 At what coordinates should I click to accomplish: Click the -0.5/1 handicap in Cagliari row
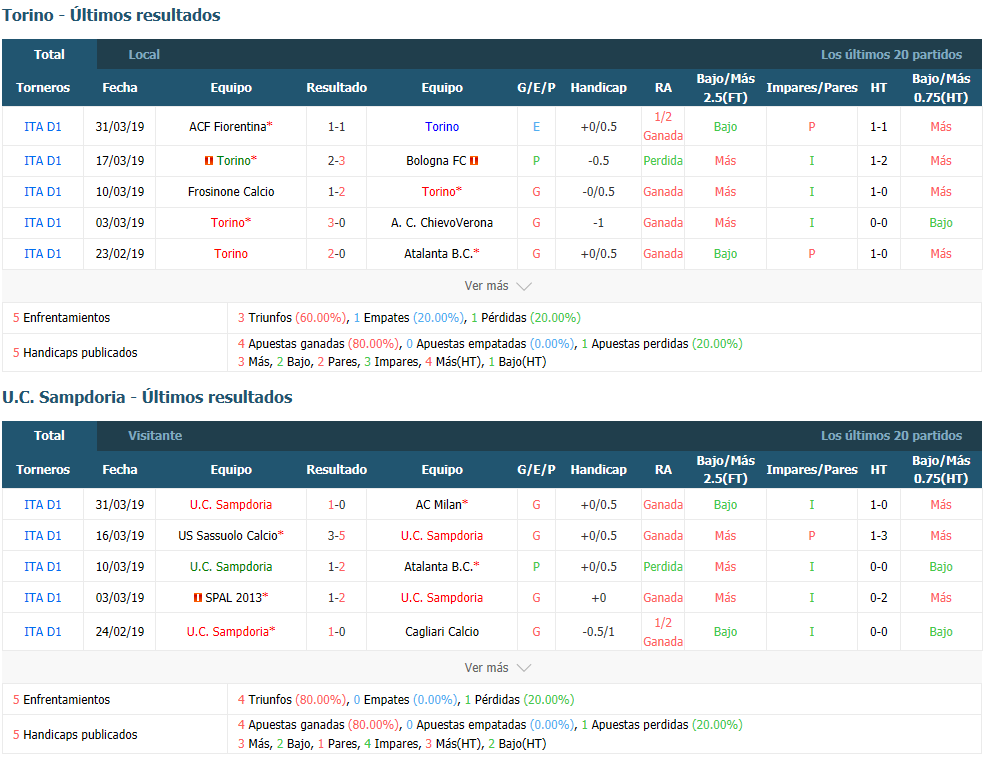599,632
